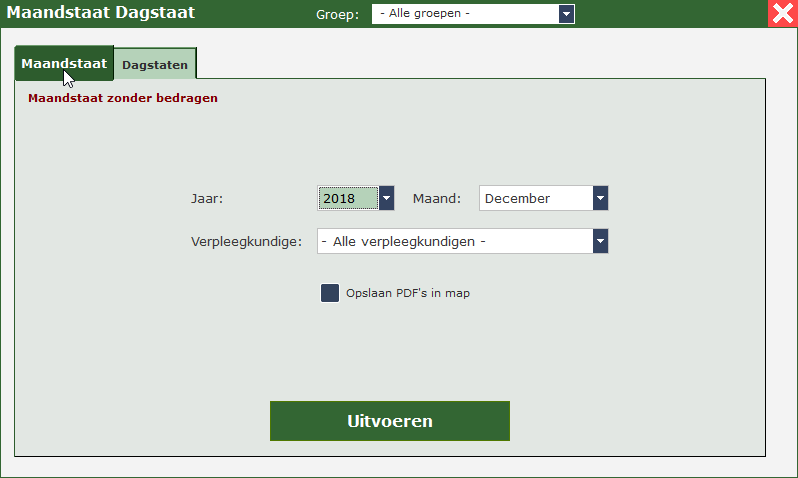Click the arrow of the Groep dropdown
This screenshot has width=798, height=478.
567,14
